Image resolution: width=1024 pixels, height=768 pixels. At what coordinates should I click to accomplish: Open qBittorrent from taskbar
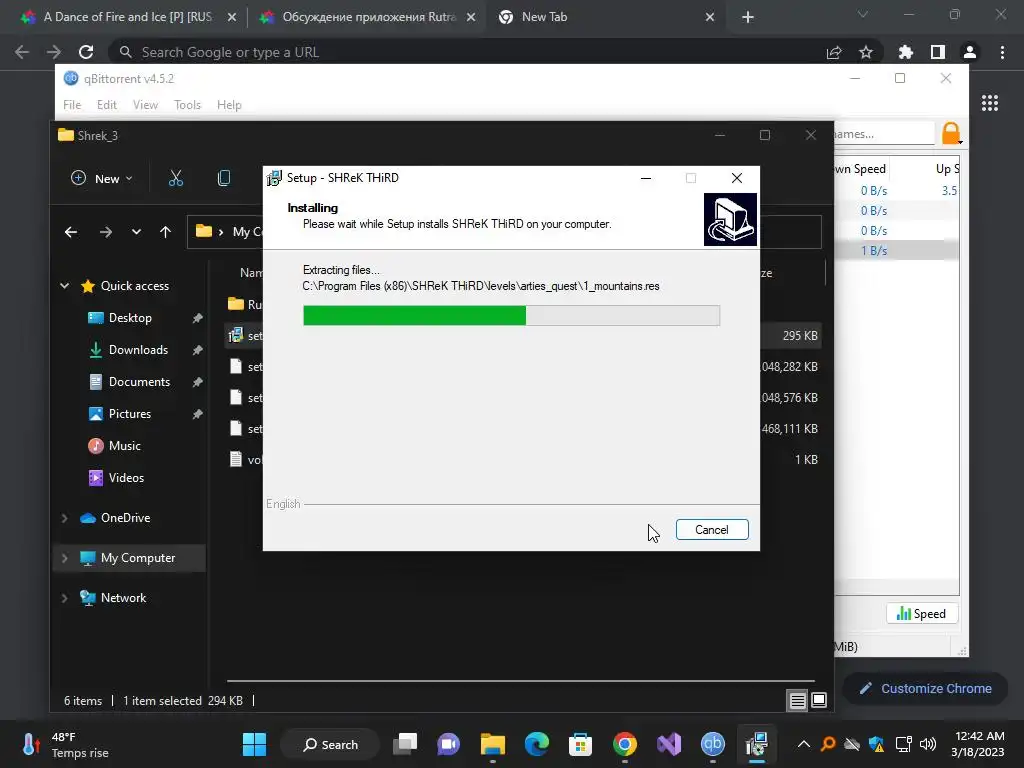coord(712,744)
